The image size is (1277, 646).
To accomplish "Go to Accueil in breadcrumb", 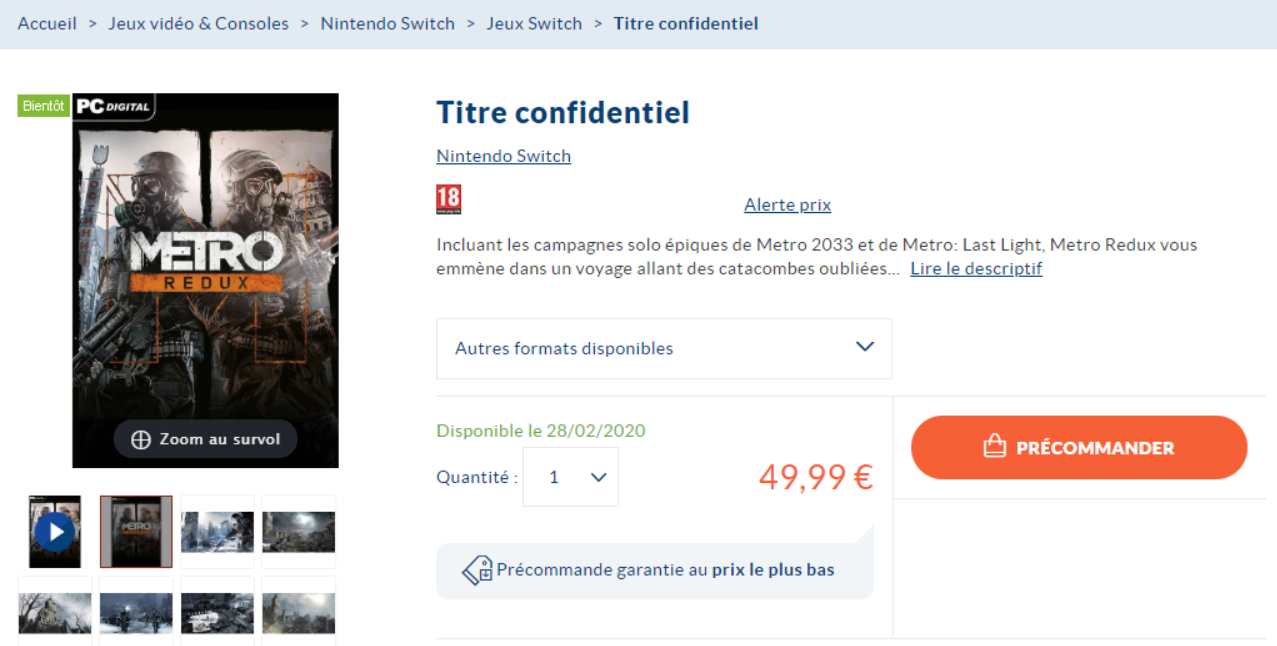I will point(47,23).
